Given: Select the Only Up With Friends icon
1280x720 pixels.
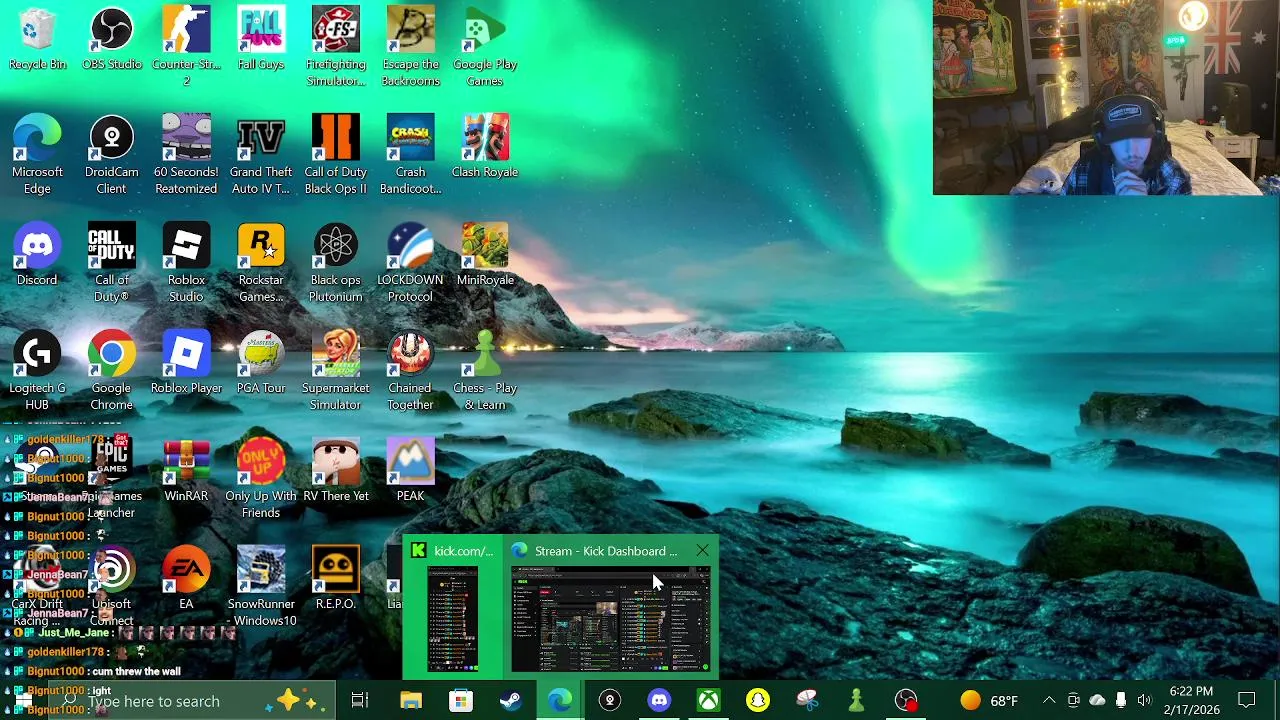Looking at the screenshot, I should pos(261,478).
